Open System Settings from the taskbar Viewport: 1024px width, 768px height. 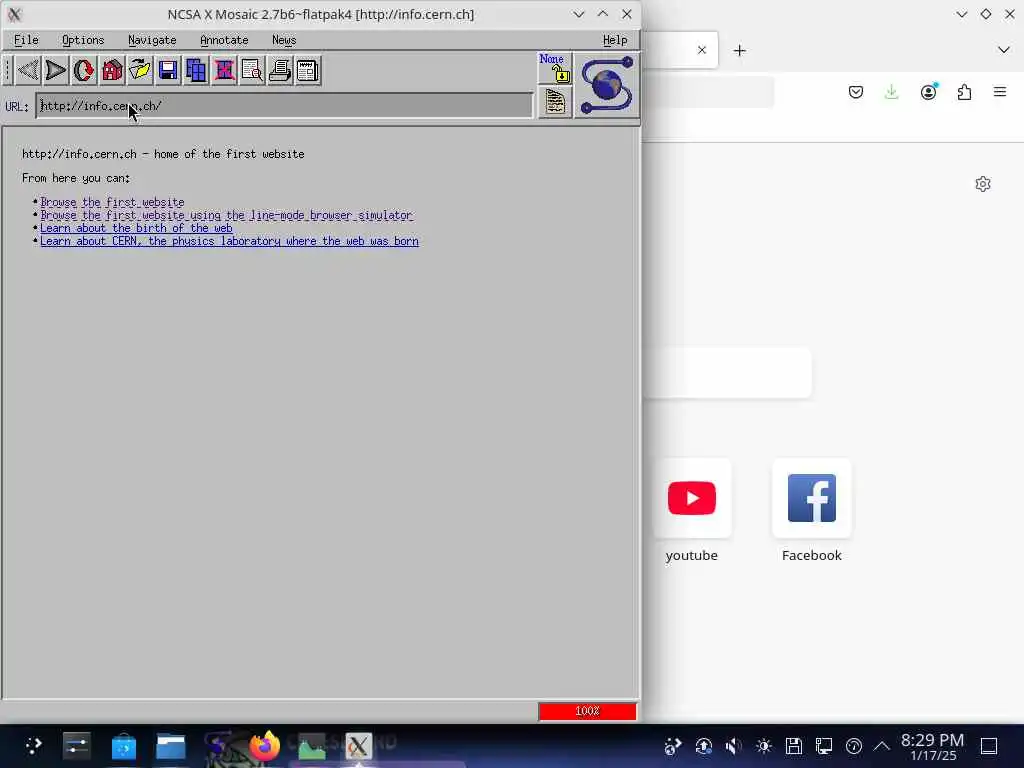point(76,746)
